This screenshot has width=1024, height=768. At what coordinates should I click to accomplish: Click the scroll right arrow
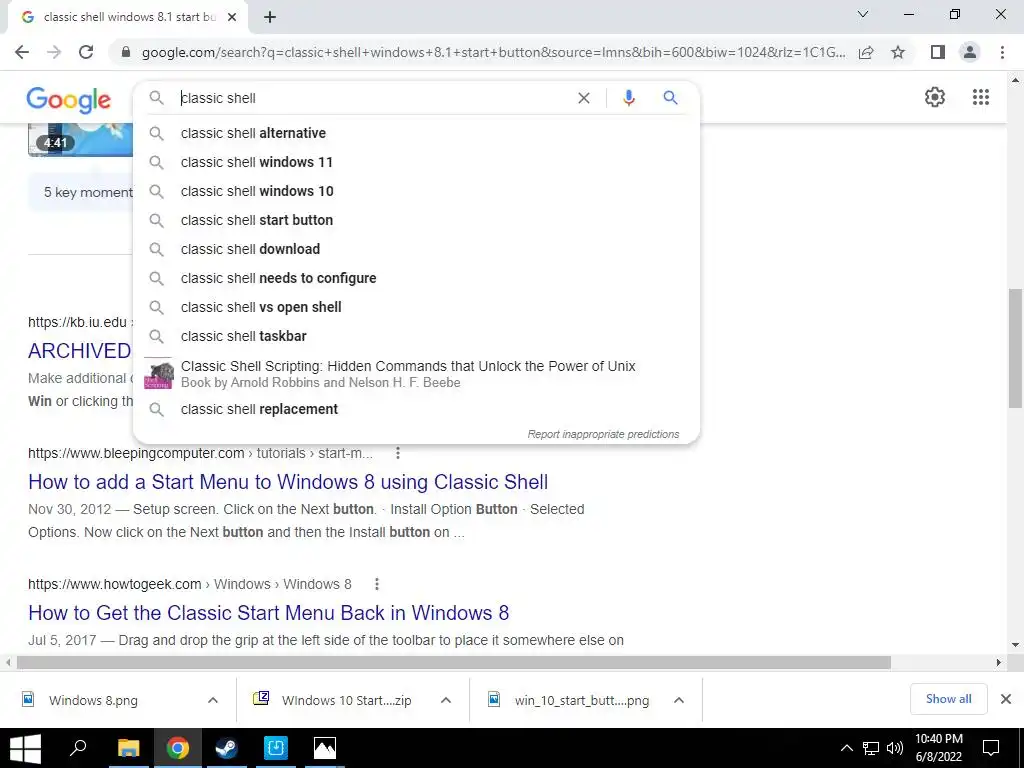(999, 663)
